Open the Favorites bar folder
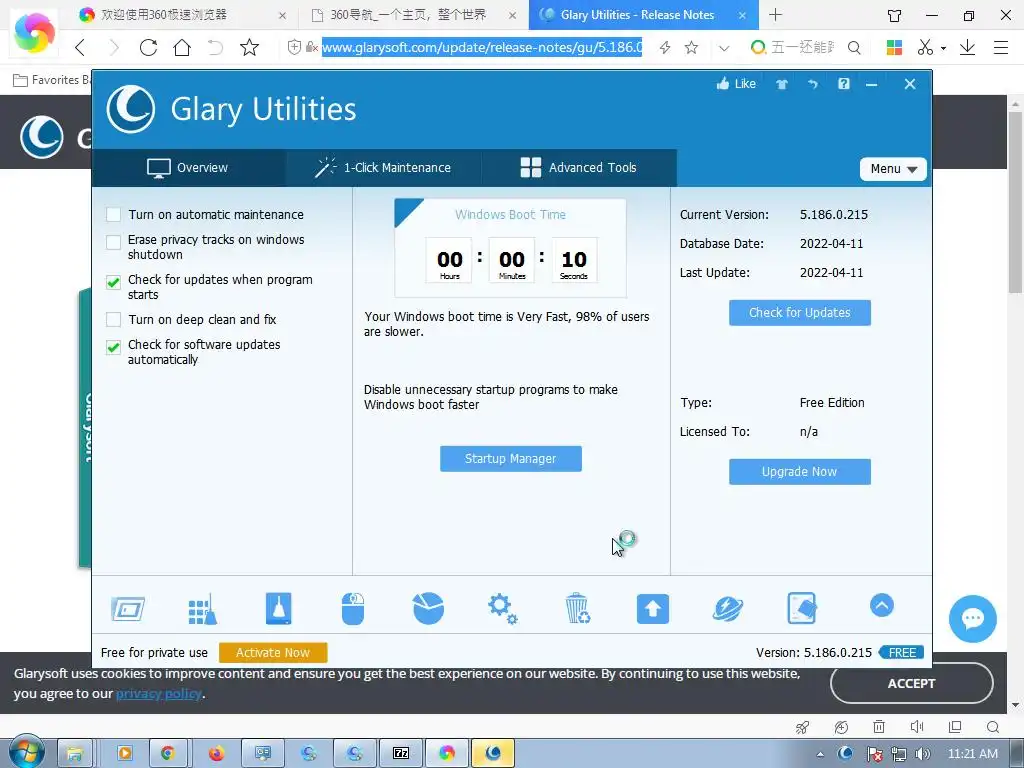This screenshot has height=768, width=1024. 52,80
